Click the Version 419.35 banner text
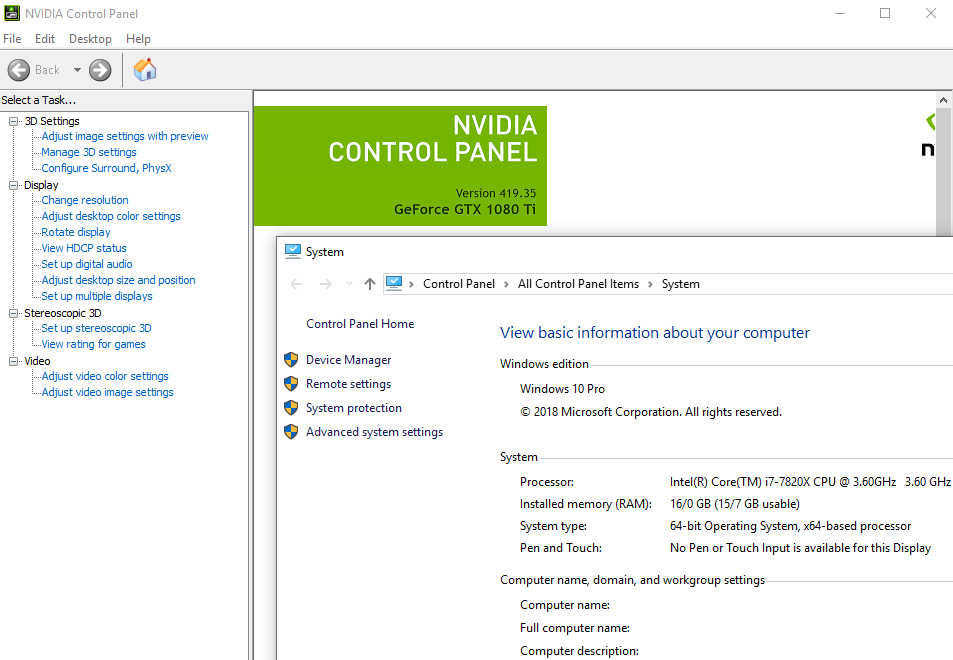This screenshot has width=953, height=660. pos(496,193)
